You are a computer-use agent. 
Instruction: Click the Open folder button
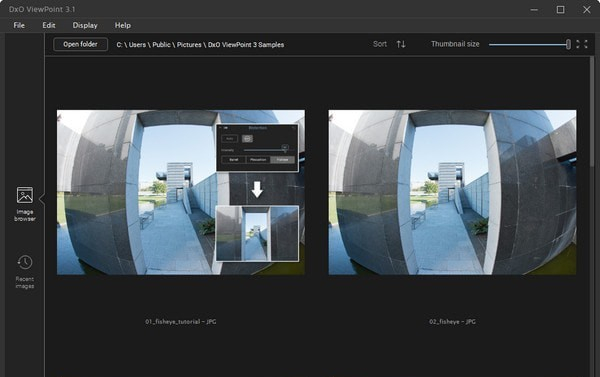(x=80, y=44)
